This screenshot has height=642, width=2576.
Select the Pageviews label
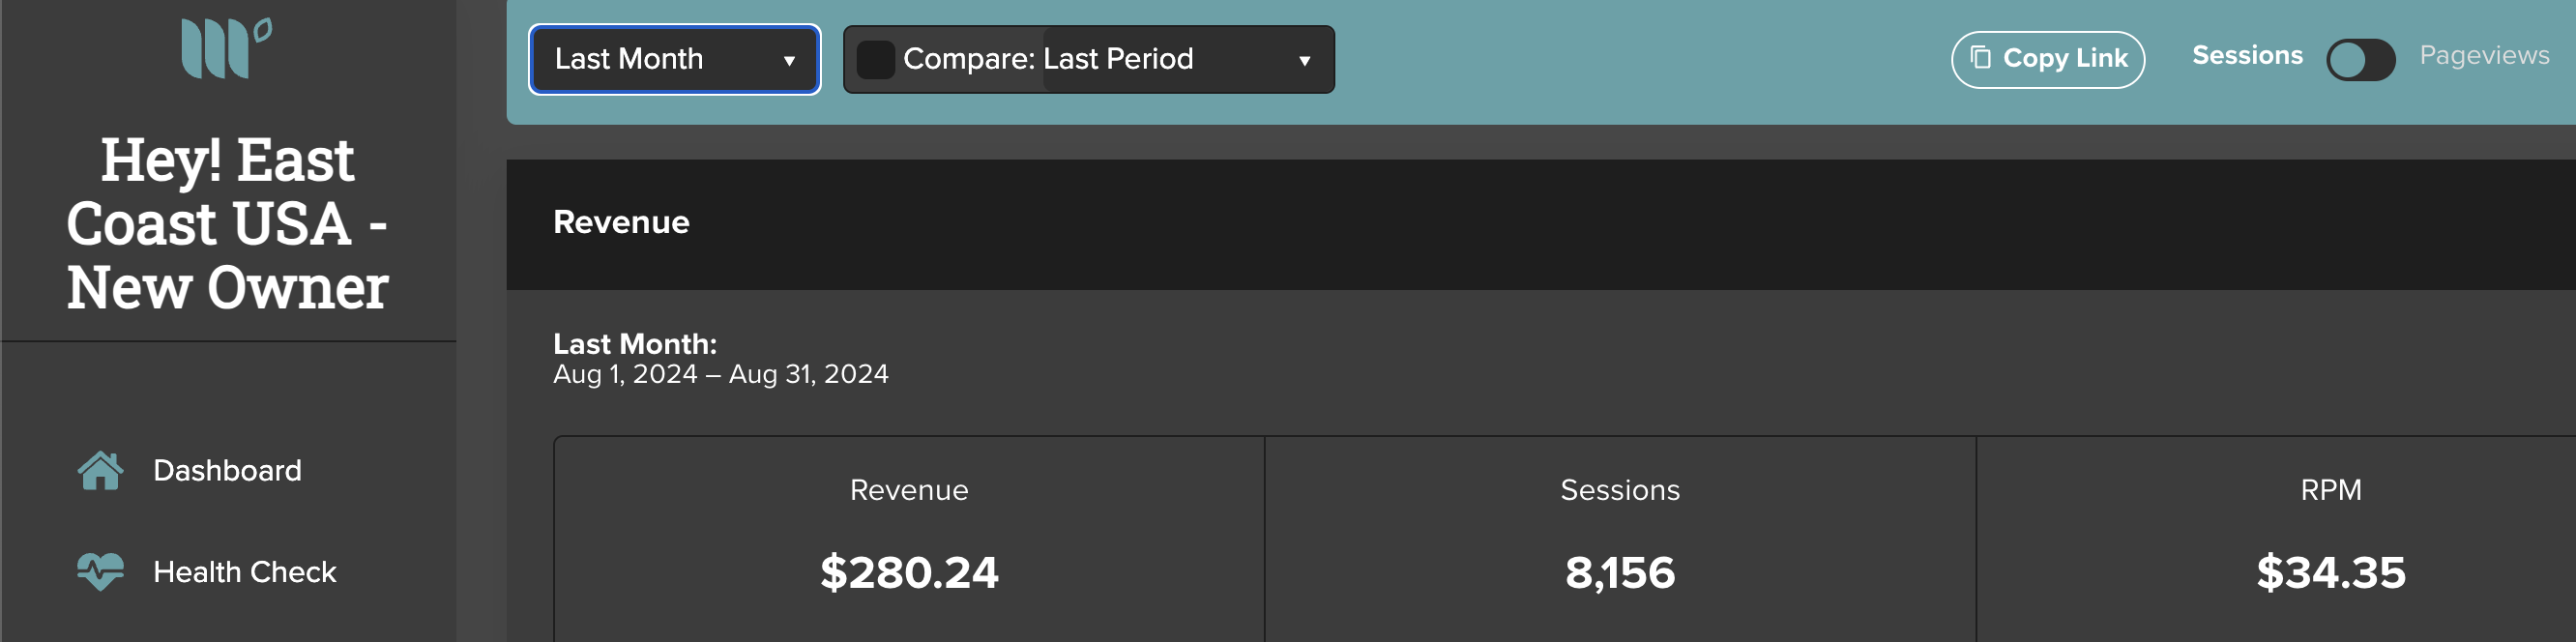[x=2484, y=56]
